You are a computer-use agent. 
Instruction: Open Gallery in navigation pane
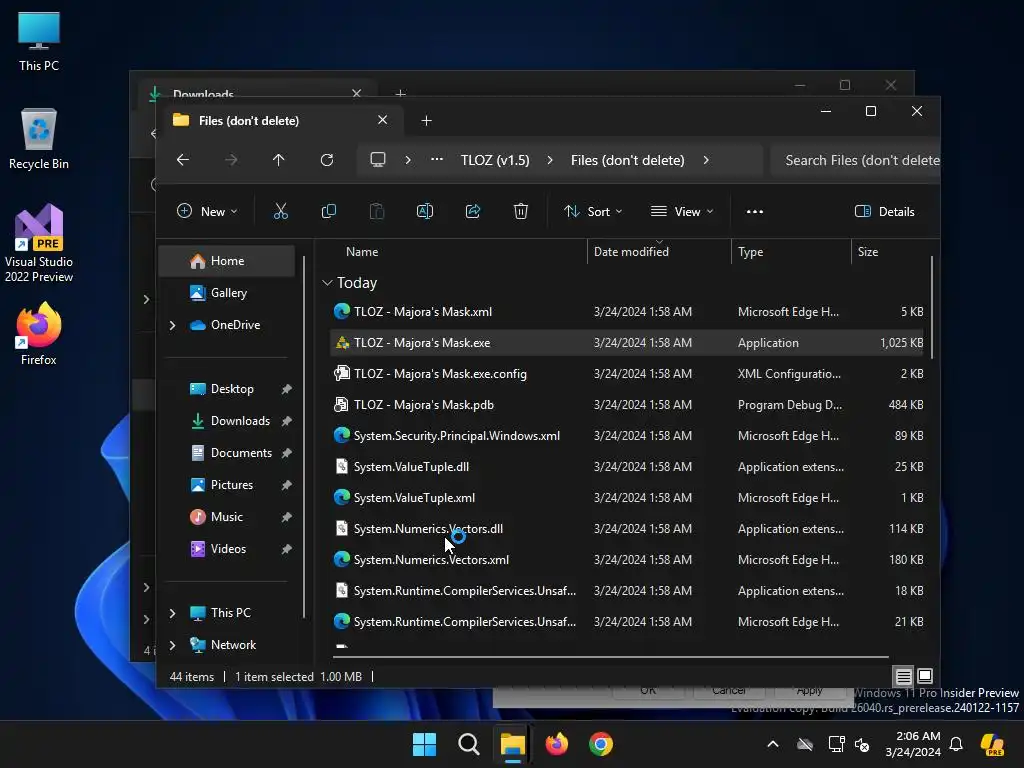click(x=227, y=293)
